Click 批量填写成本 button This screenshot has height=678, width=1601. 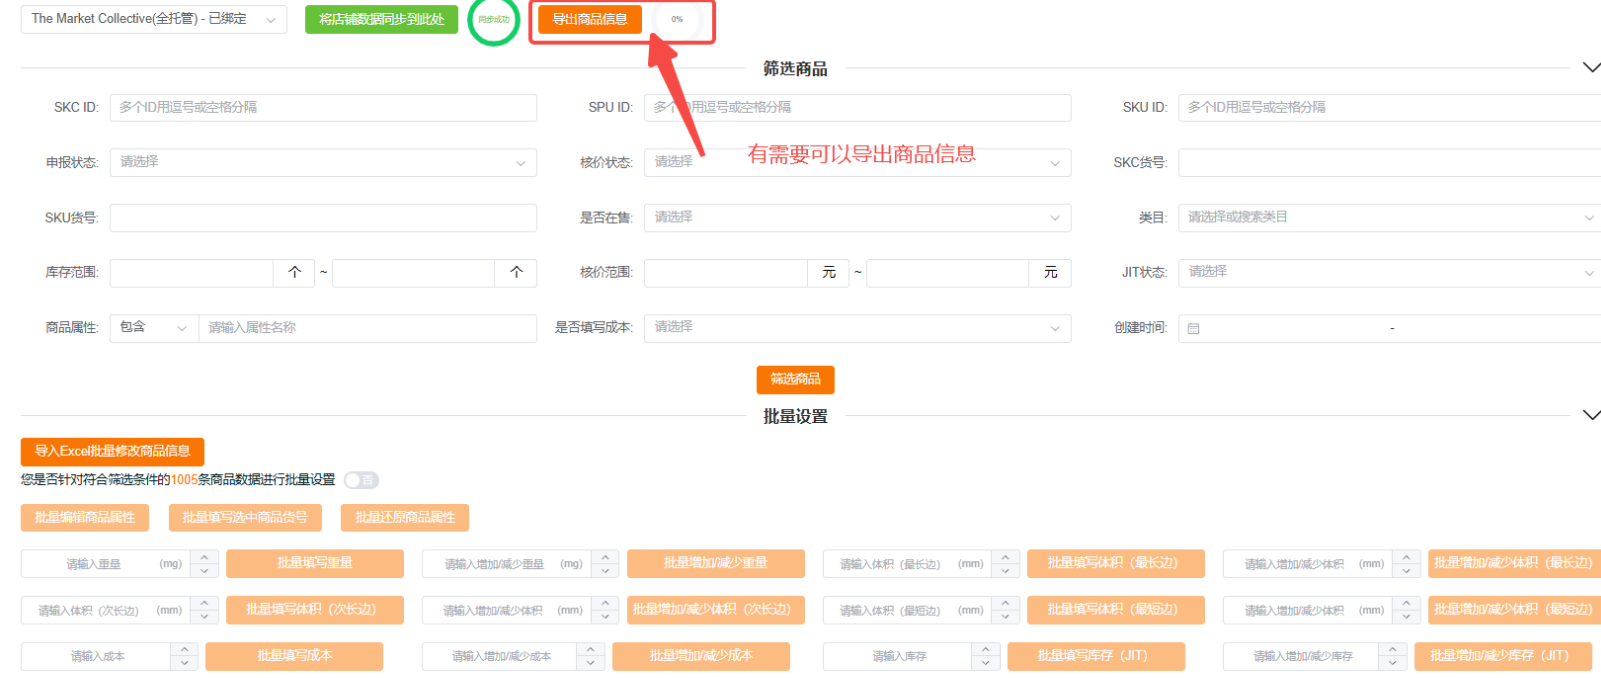[294, 656]
